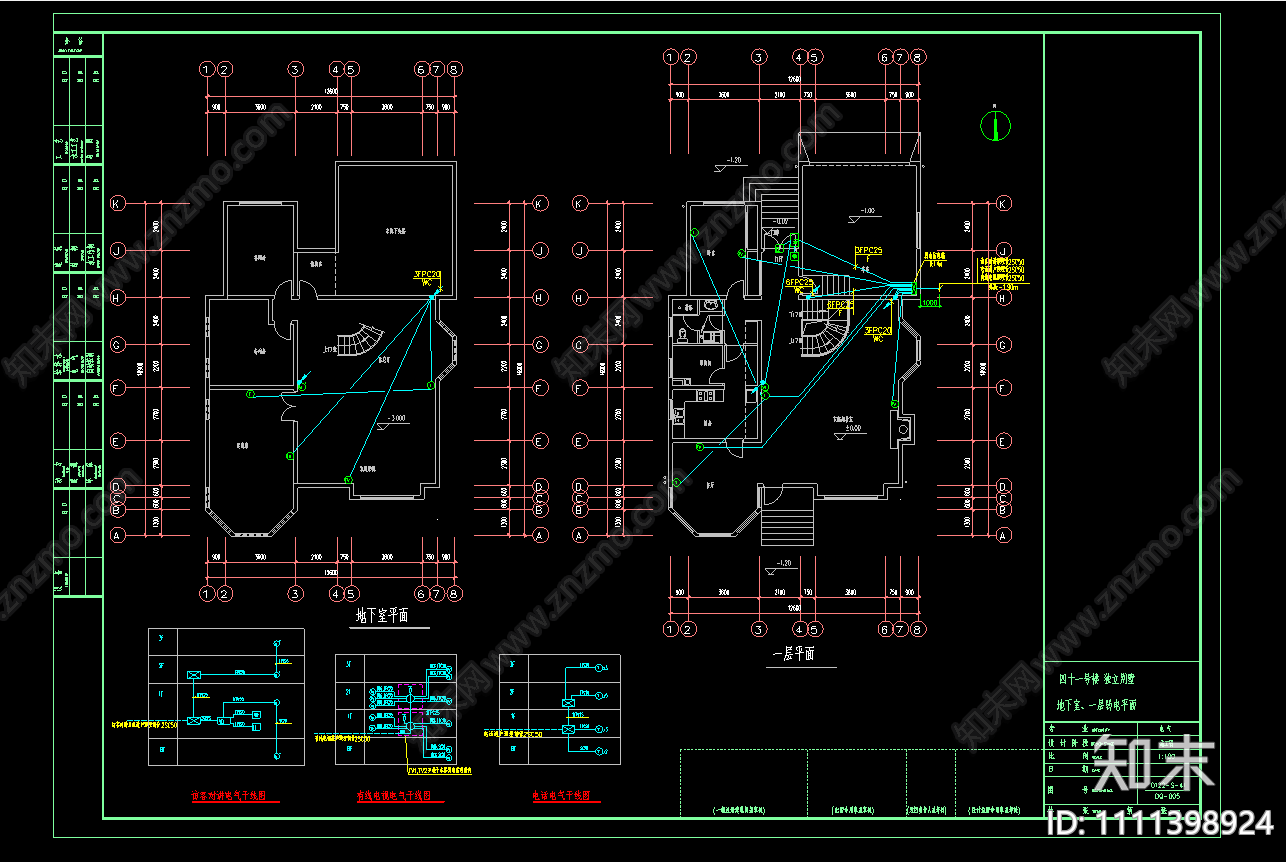1286x862 pixels.
Task: Select the stacked yellow conduit notes beside first-floor plan
Action: click(x=1001, y=269)
